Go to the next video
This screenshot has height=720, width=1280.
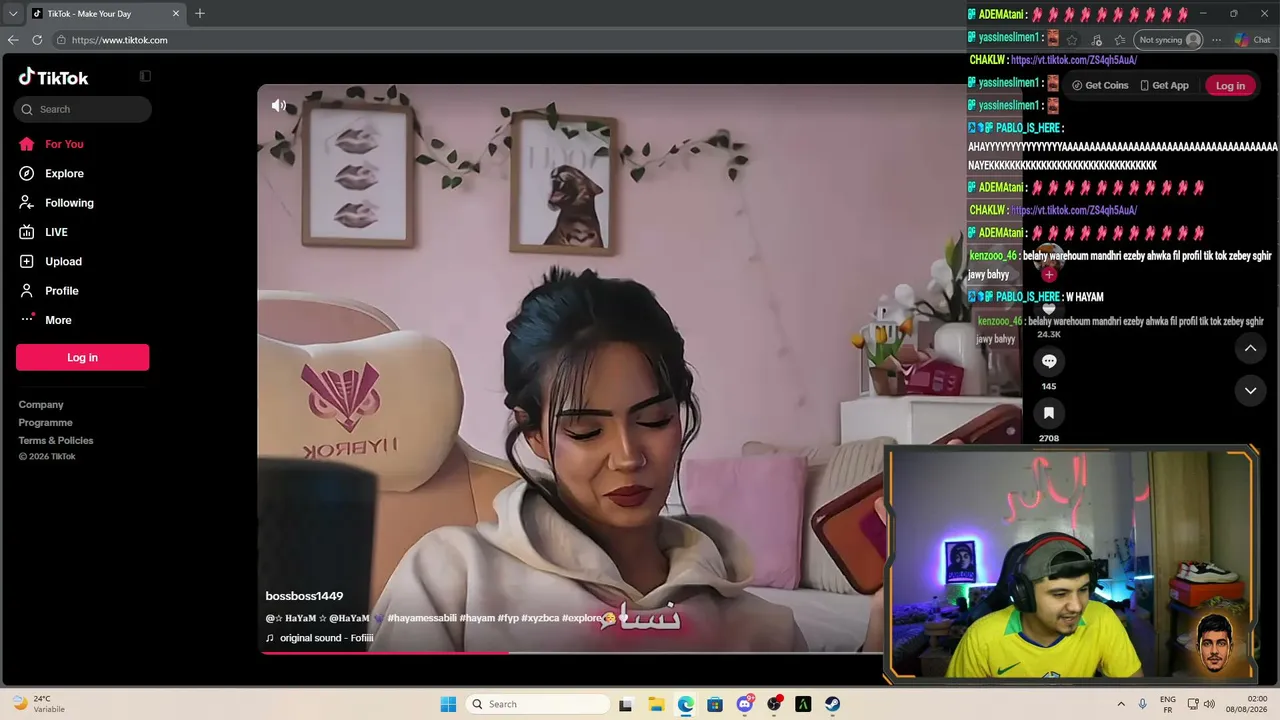point(1250,390)
